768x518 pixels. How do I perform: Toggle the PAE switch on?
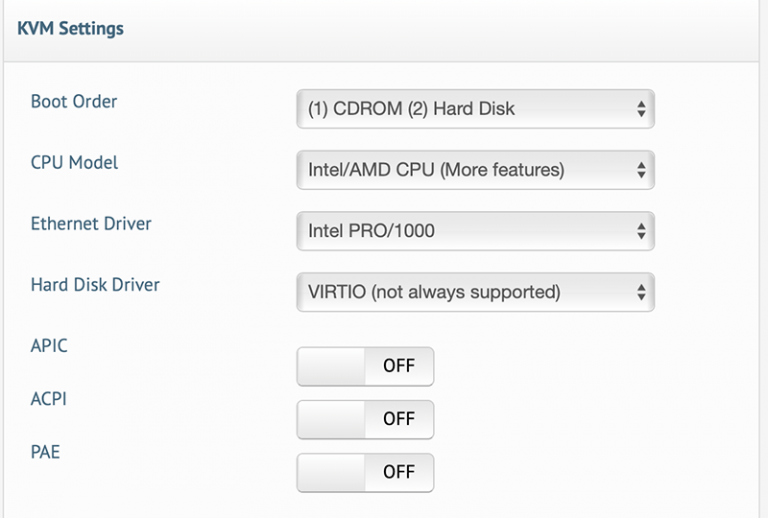[365, 472]
